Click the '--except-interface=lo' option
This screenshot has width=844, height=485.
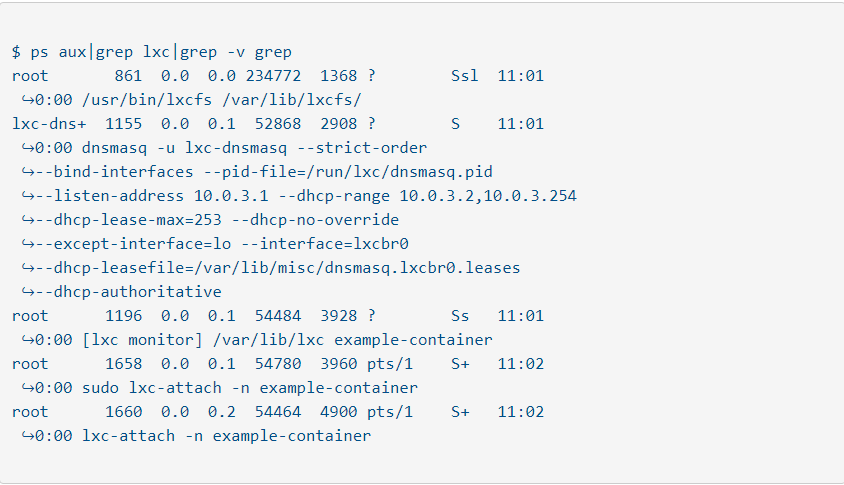(133, 244)
